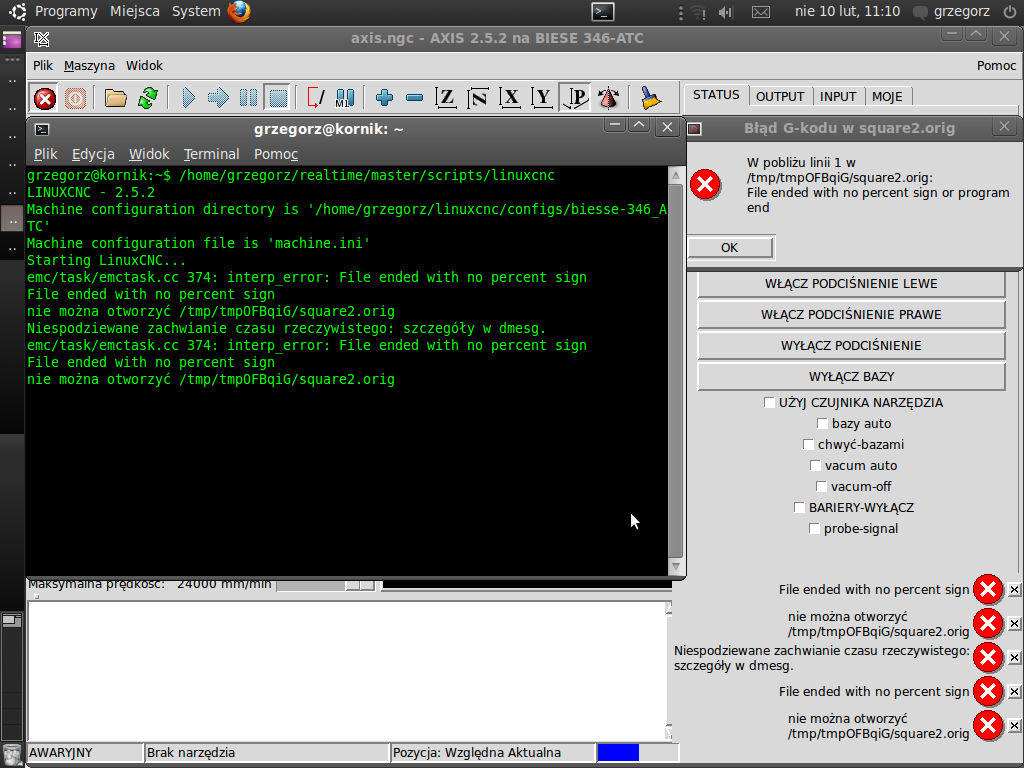Click the AXIS window icon in title bar
The width and height of the screenshot is (1024, 768).
tap(42, 39)
